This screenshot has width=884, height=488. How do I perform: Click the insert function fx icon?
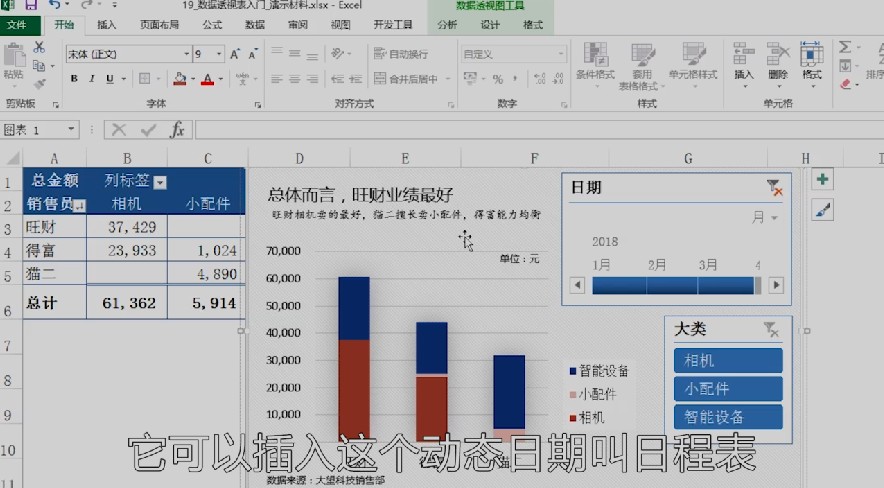pos(178,130)
